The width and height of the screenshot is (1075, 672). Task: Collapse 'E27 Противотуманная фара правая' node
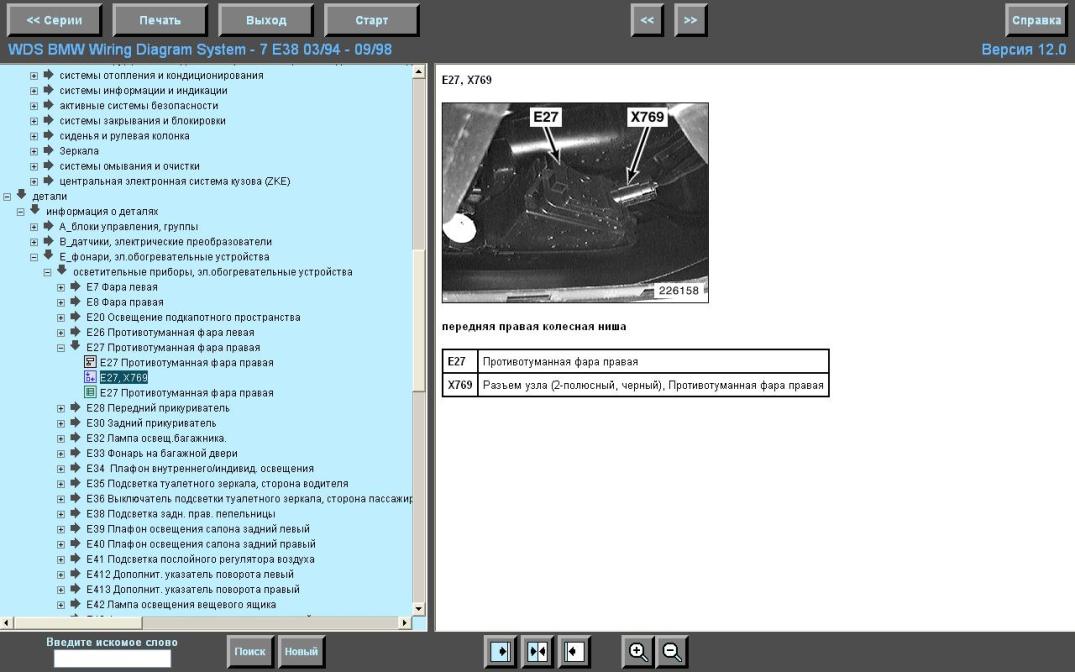coord(60,348)
